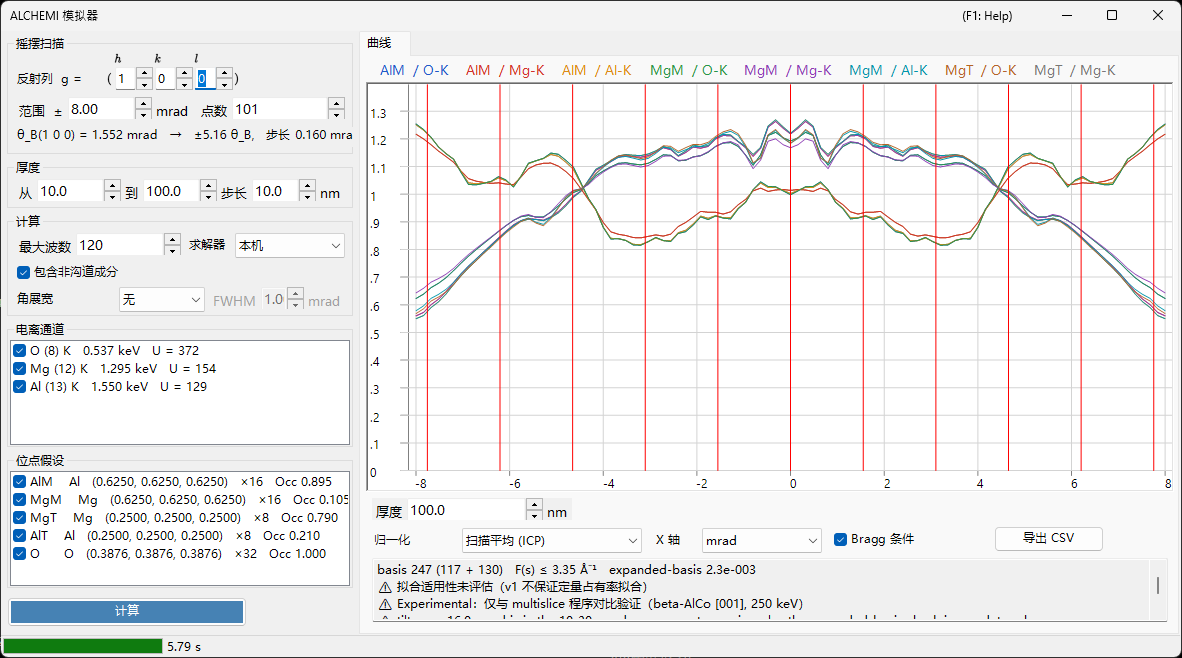Open the X 轴 mrad unit dropdown

[x=761, y=540]
